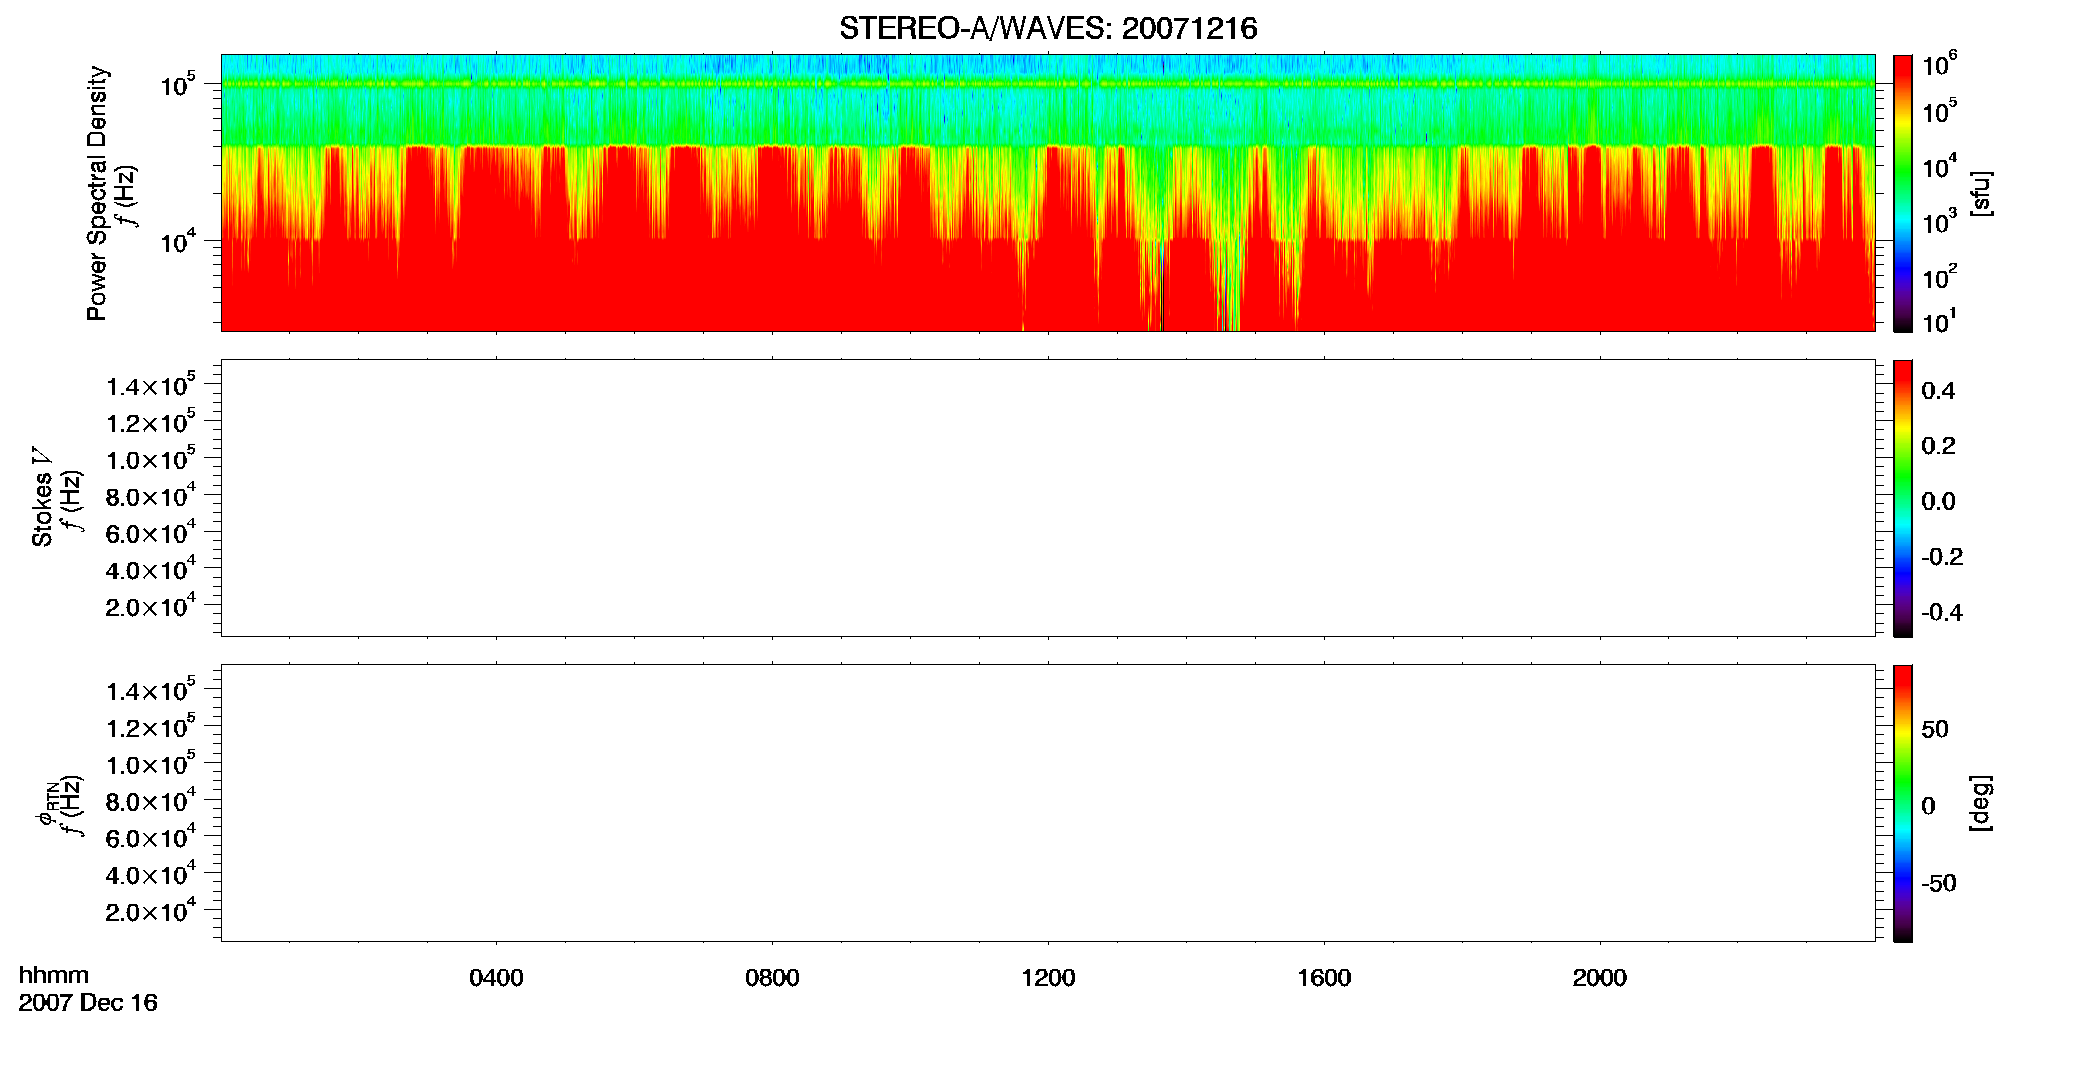This screenshot has width=2096, height=1080.
Task: Click the 8.0×10^4 tick on the Stokes V axis
Action: [151, 495]
